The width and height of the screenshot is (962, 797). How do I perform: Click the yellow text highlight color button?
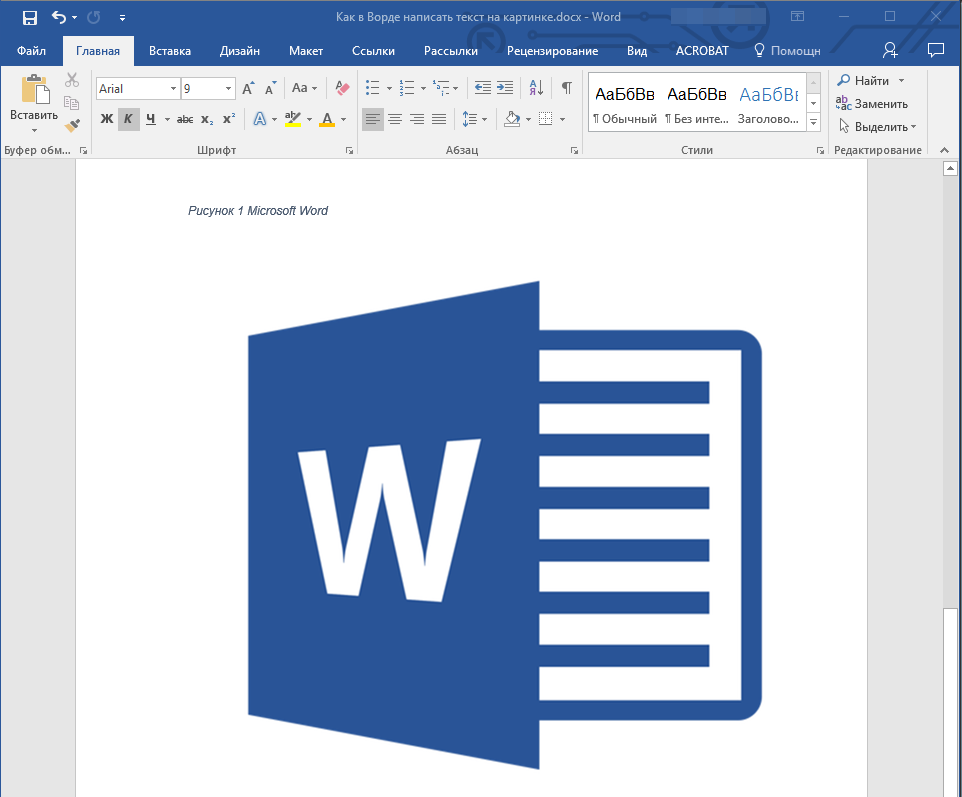coord(292,119)
